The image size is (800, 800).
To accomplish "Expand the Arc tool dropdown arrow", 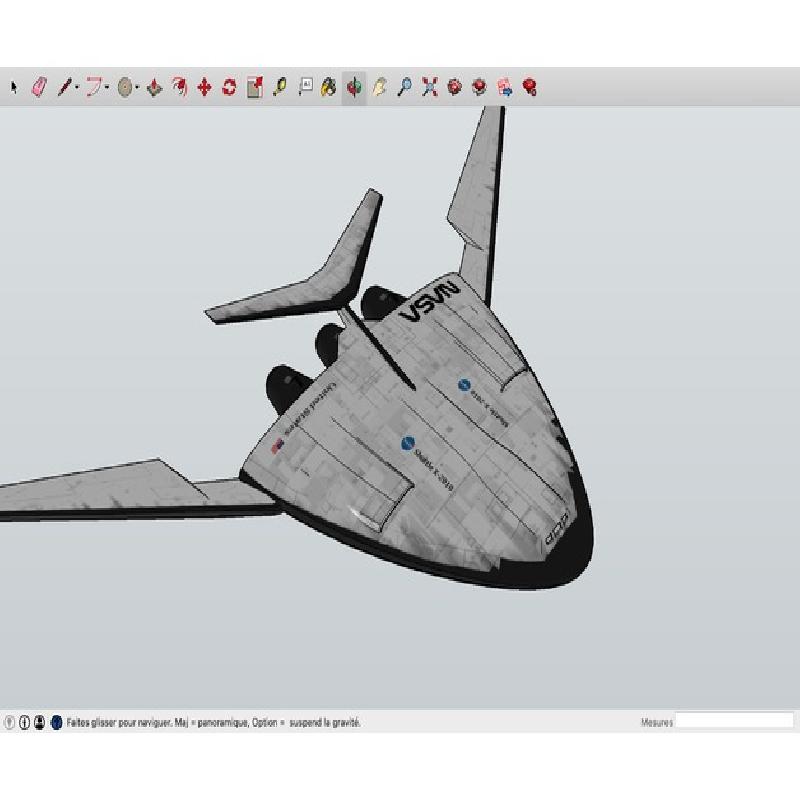I will (107, 89).
